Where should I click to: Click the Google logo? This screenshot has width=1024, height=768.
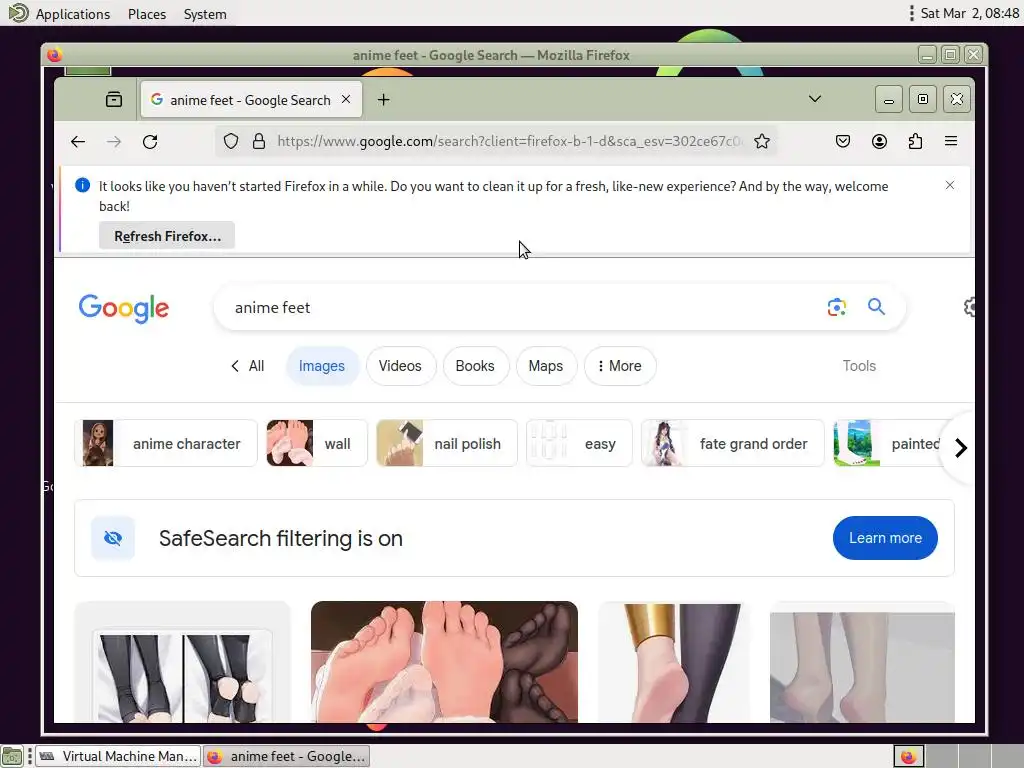(124, 308)
